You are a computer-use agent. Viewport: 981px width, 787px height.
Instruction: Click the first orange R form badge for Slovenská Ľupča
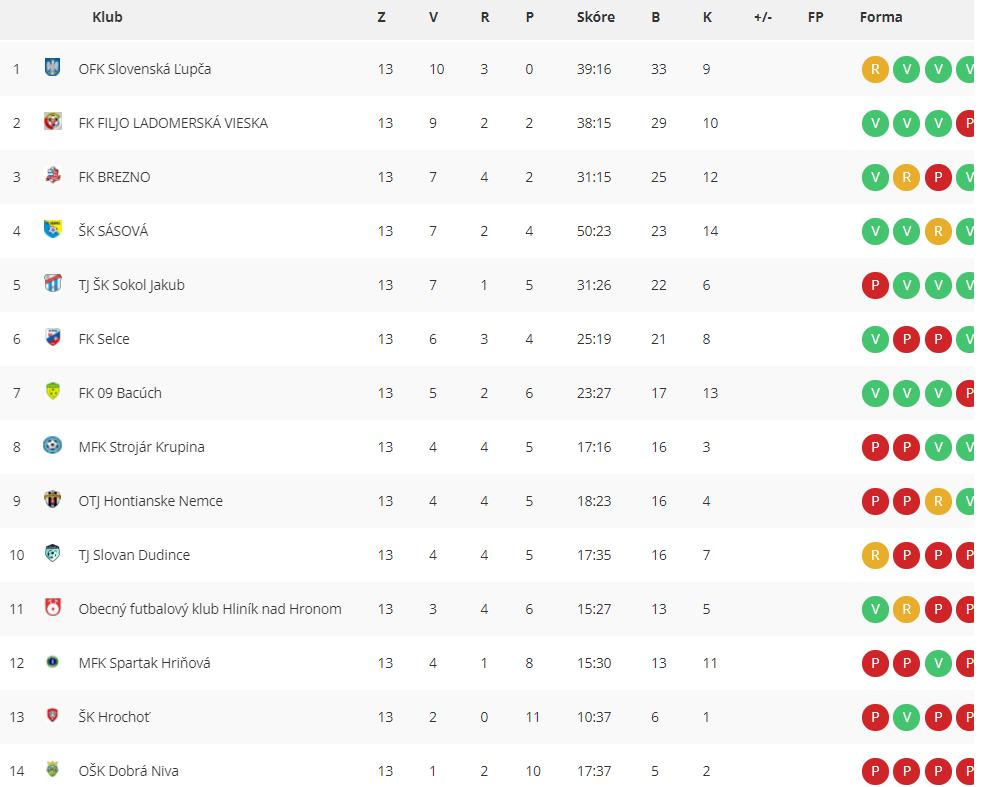click(x=875, y=69)
